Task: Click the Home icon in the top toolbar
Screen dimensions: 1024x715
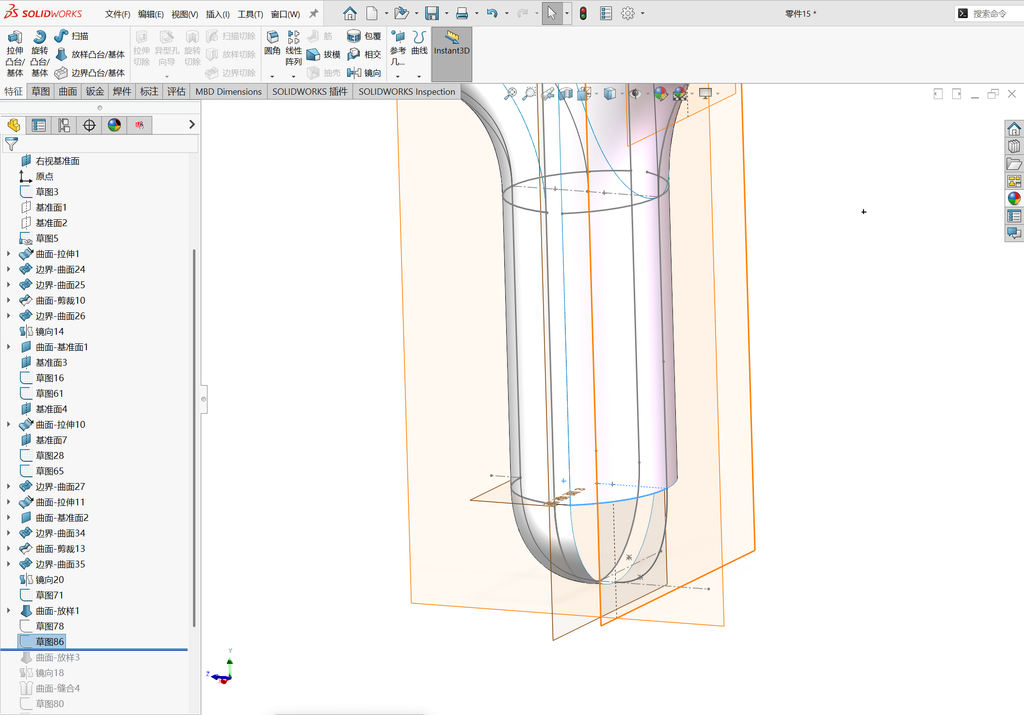Action: click(x=350, y=13)
